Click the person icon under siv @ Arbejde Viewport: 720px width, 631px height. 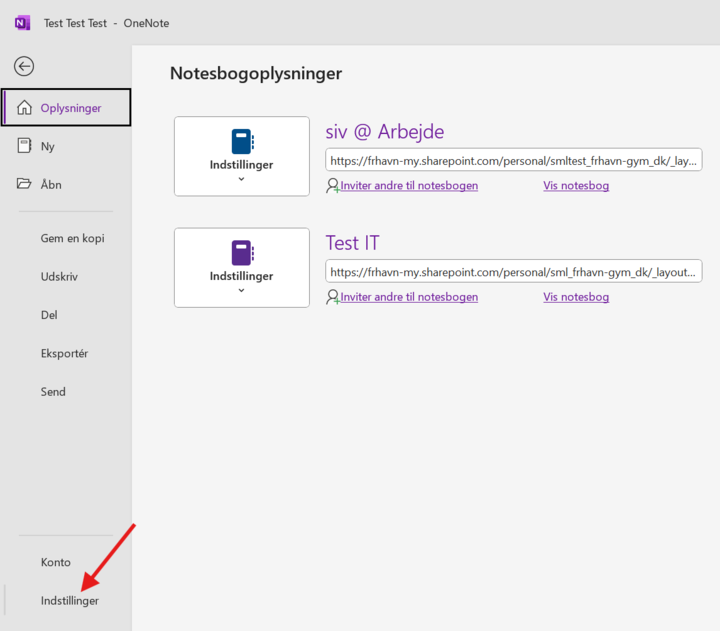(333, 186)
